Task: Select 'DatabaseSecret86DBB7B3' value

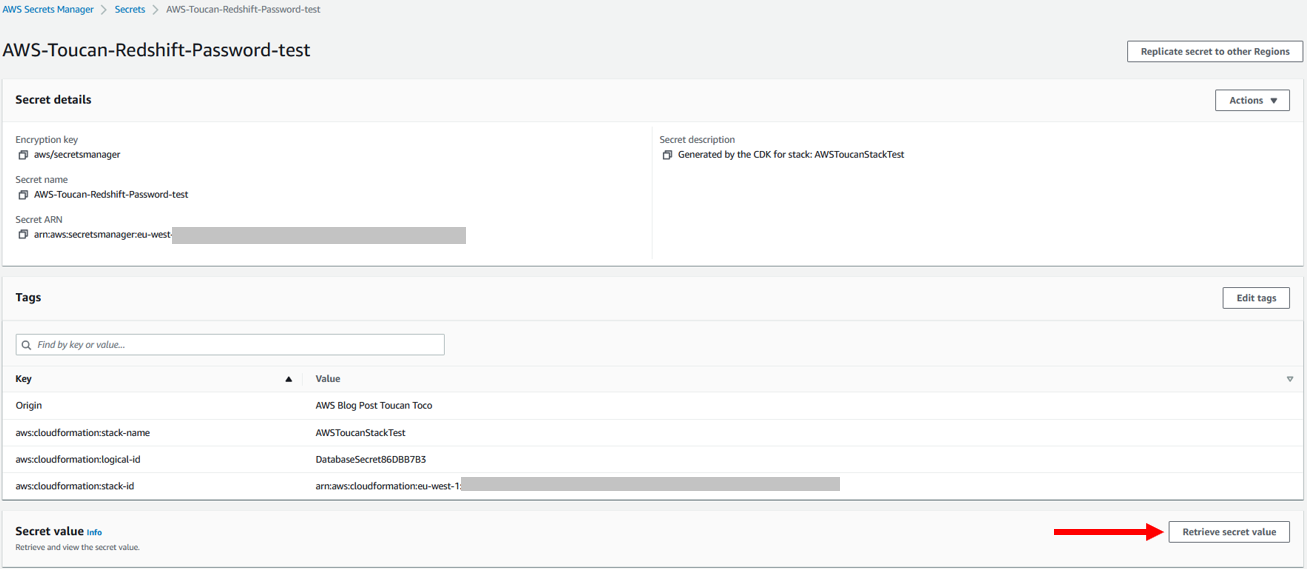Action: pos(371,460)
